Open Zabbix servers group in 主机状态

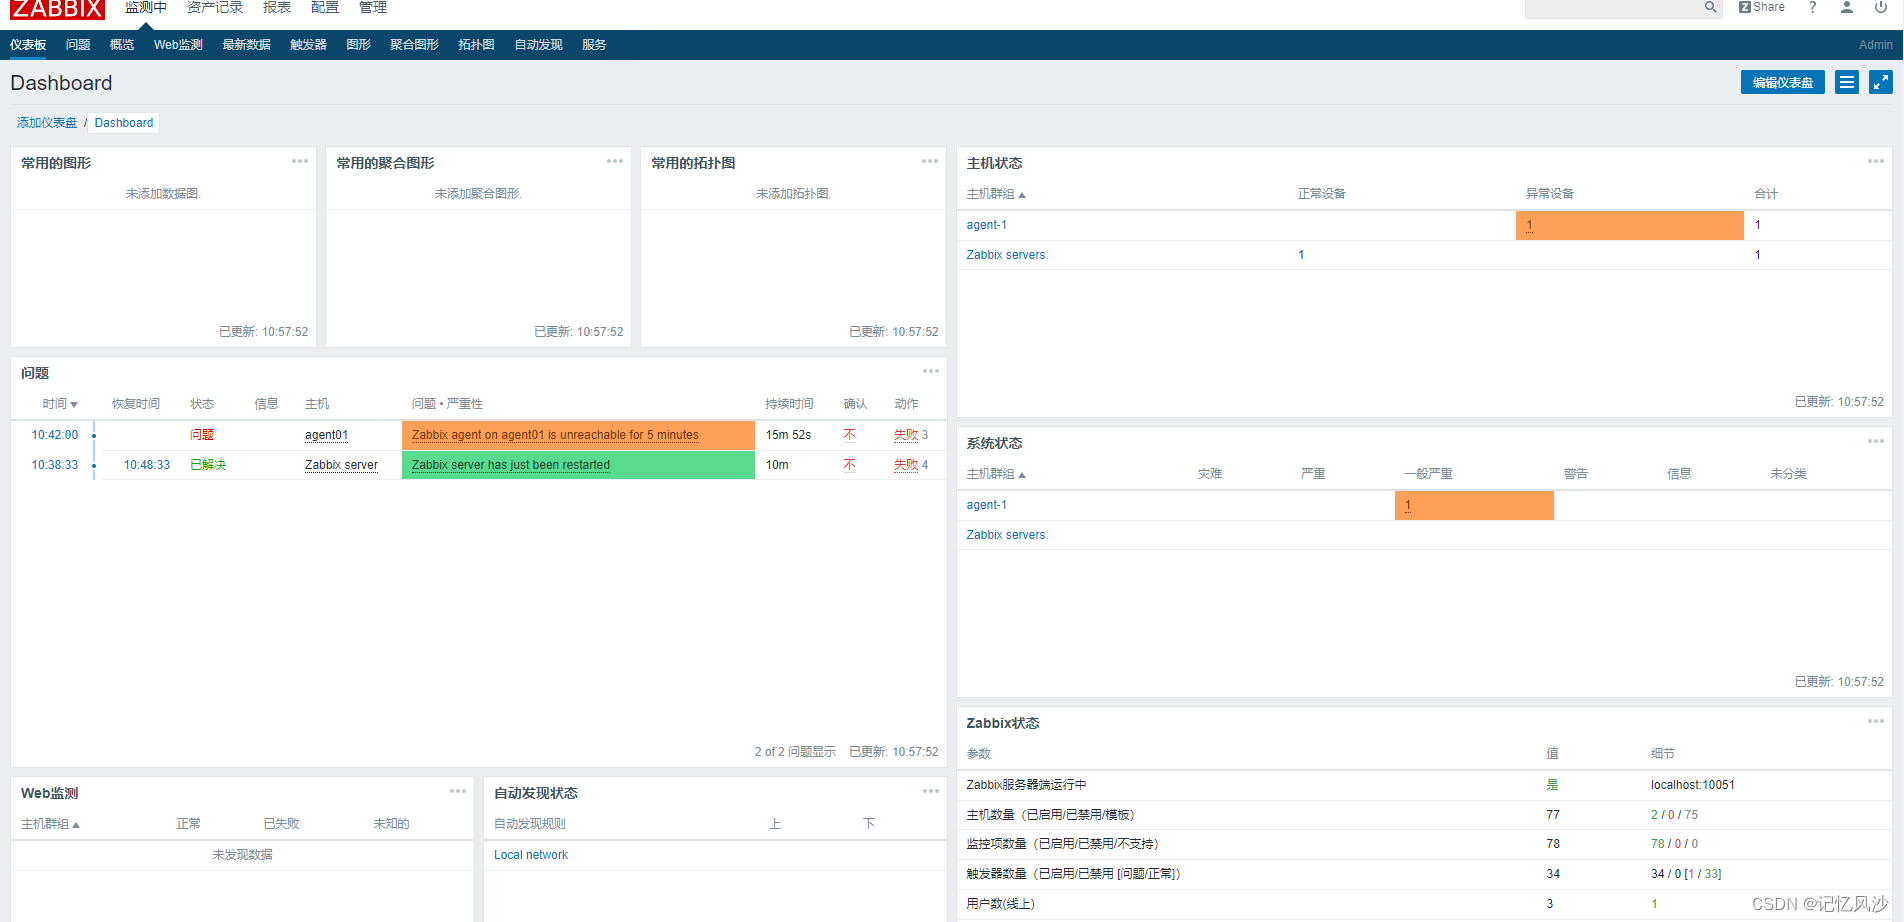tap(1005, 255)
